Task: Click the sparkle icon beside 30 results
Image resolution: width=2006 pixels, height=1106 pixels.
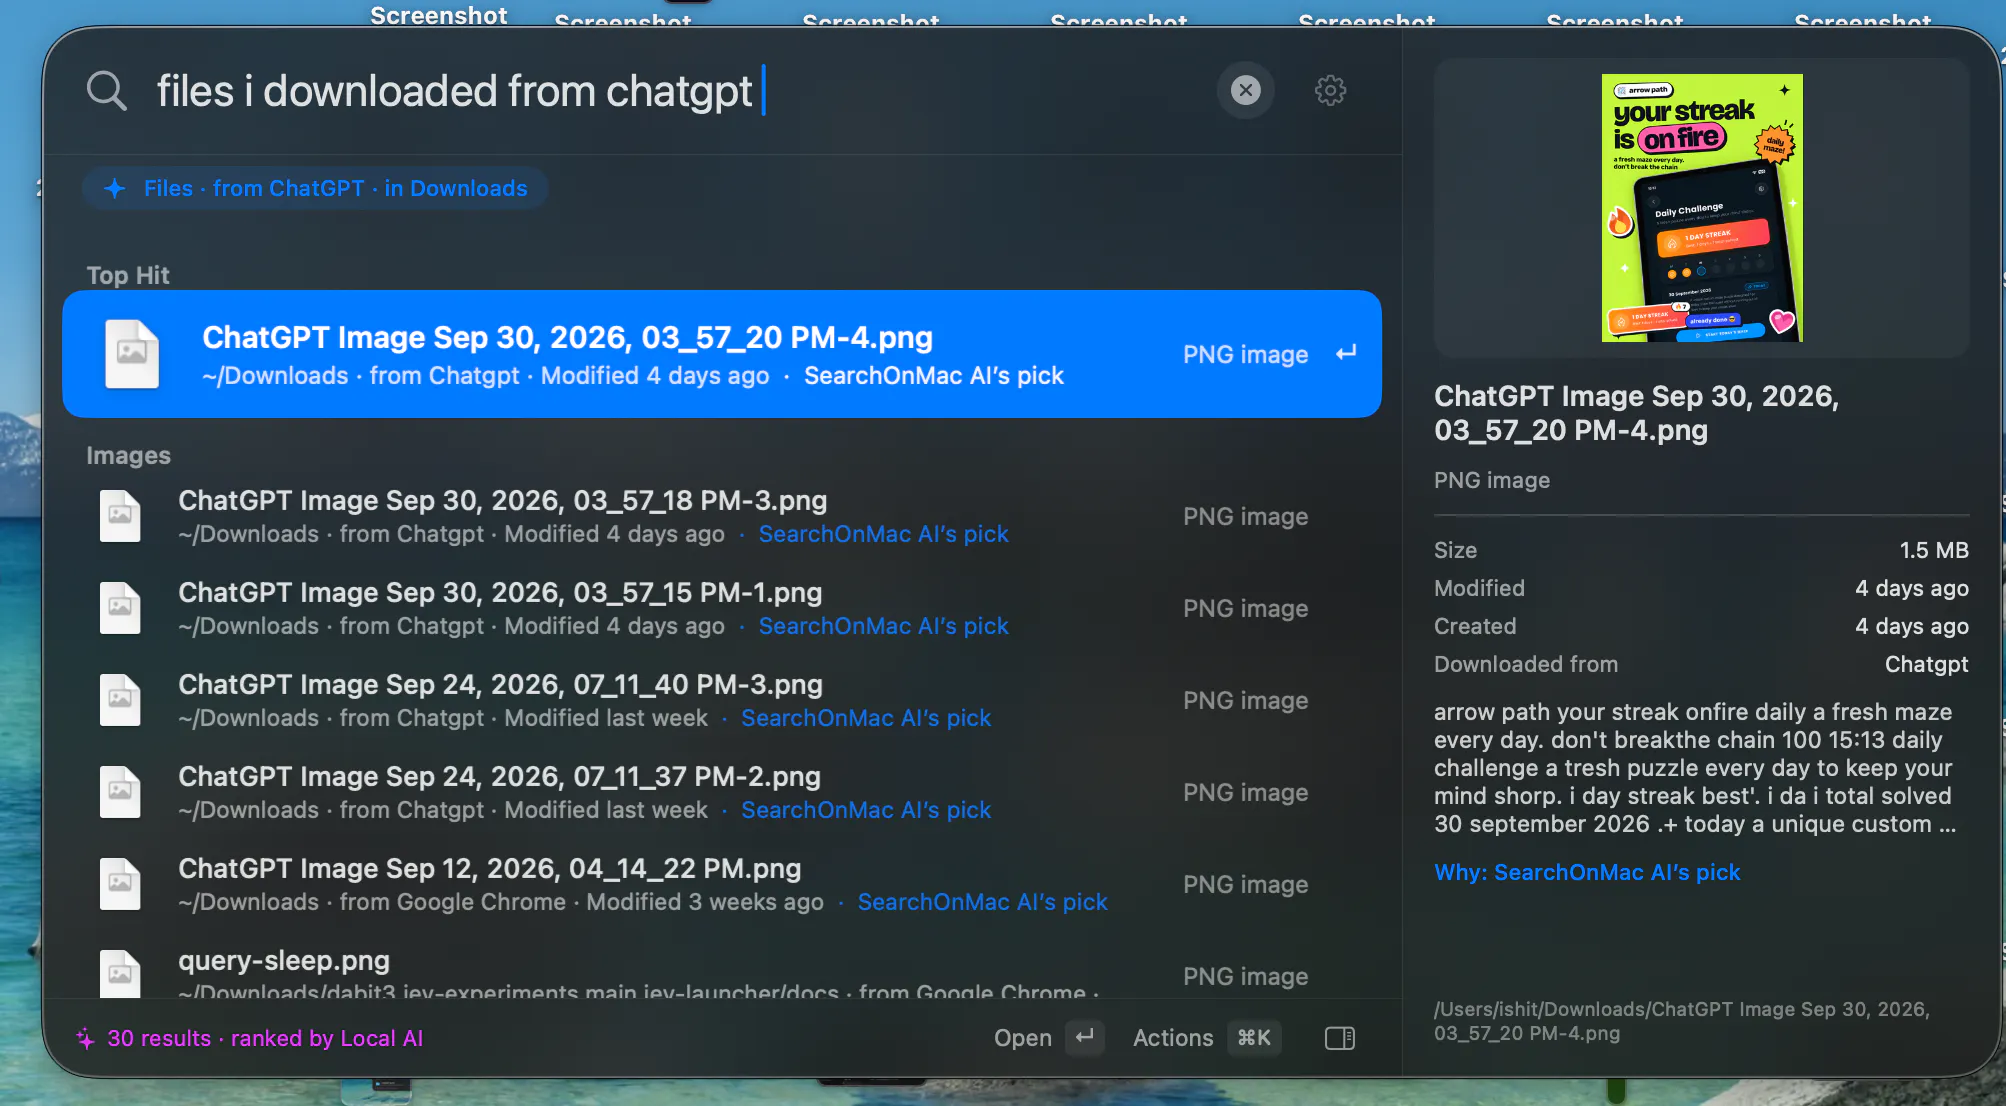Action: [x=86, y=1038]
